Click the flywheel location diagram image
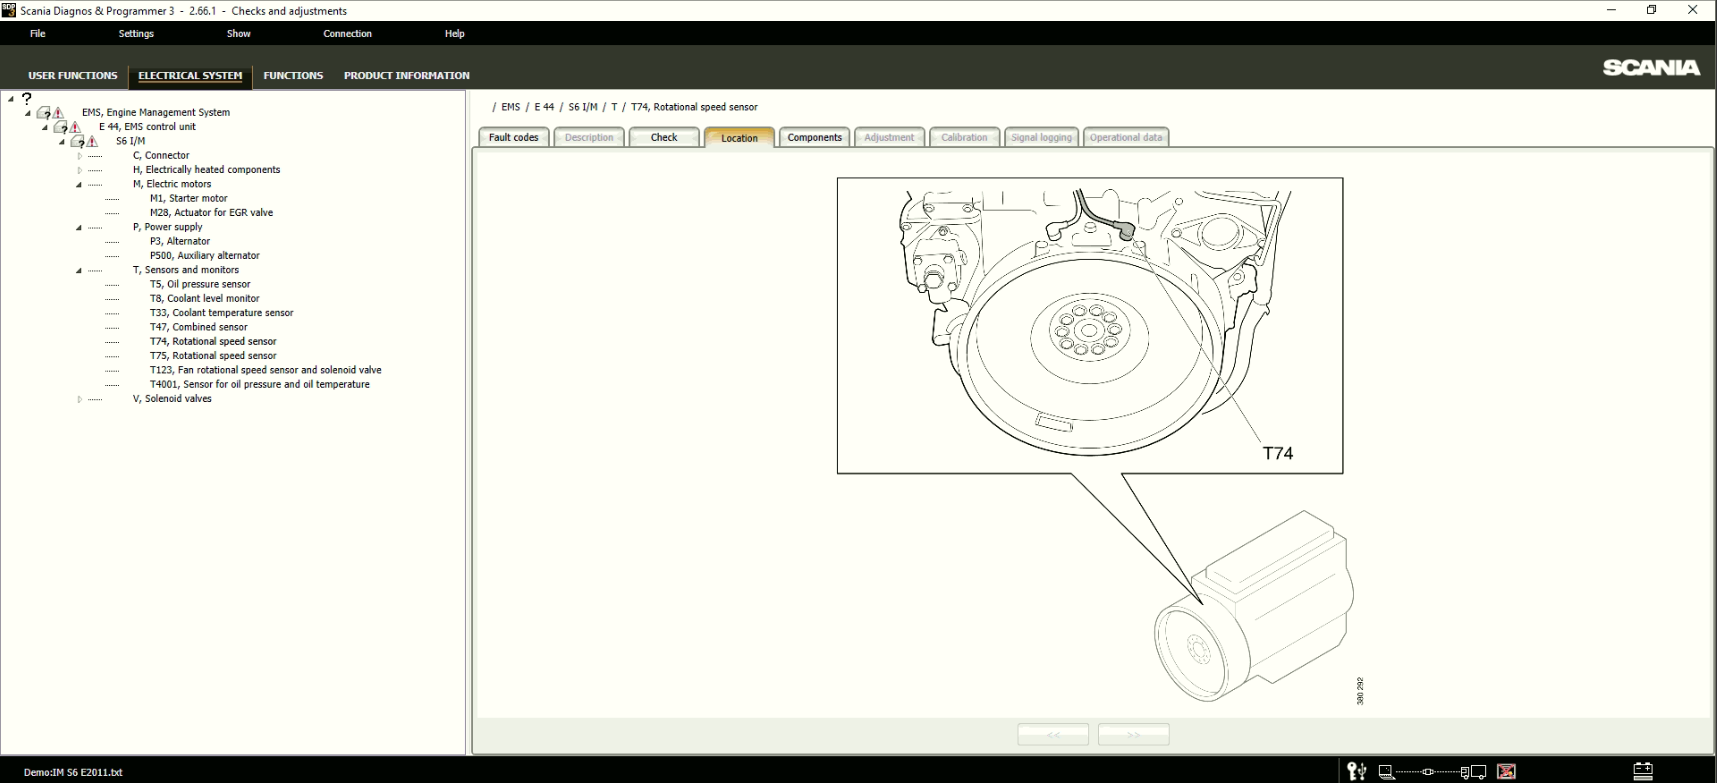The width and height of the screenshot is (1717, 783). [x=1090, y=326]
